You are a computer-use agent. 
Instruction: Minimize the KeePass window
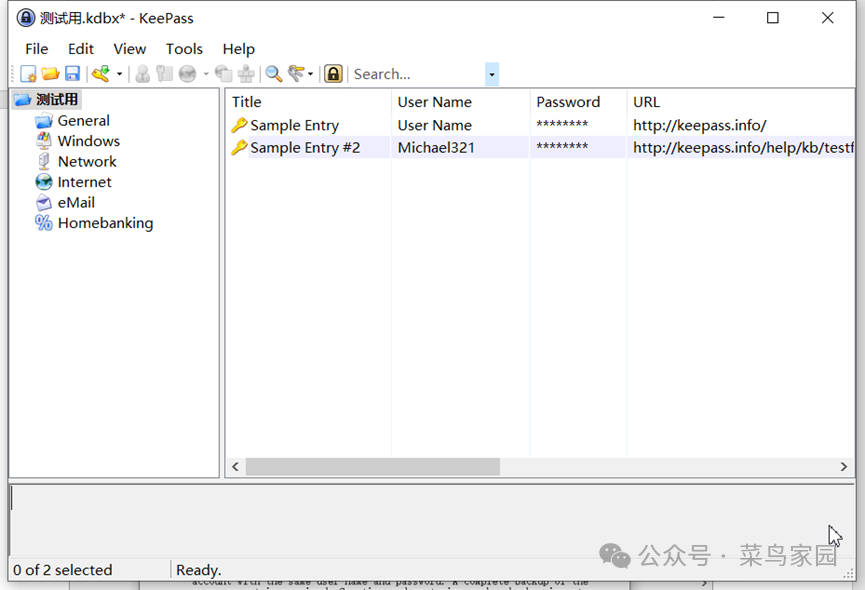pyautogui.click(x=719, y=18)
